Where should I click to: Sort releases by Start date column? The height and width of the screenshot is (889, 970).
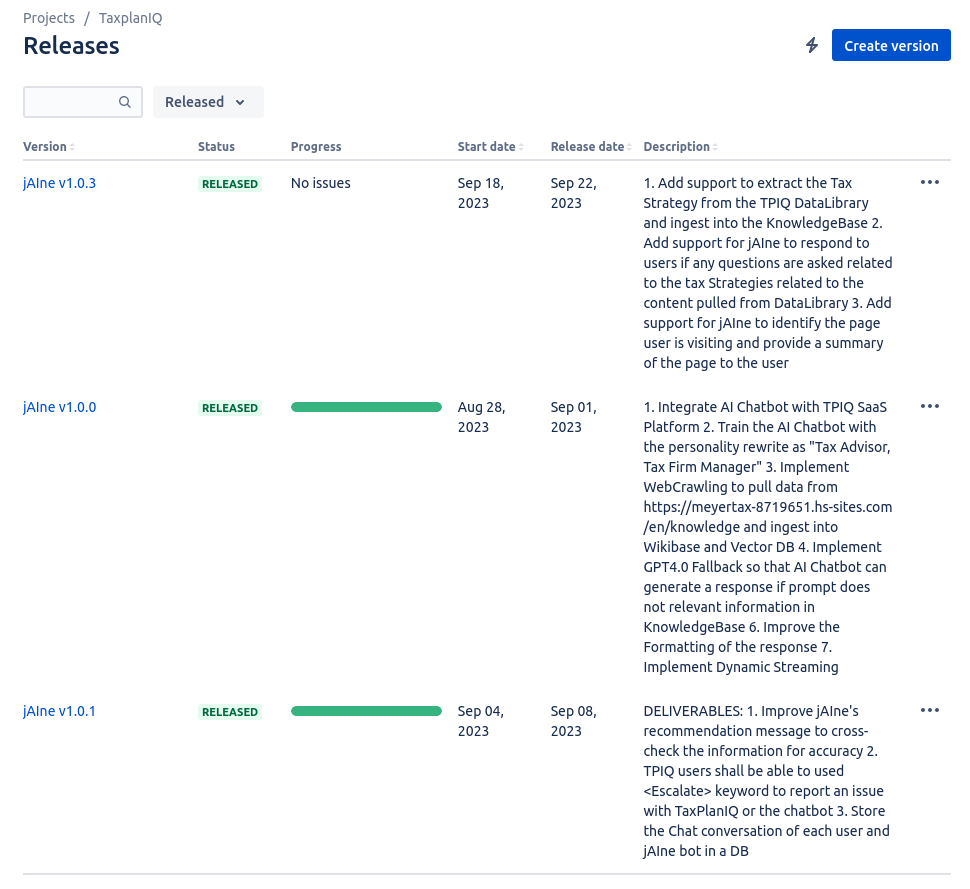[491, 147]
